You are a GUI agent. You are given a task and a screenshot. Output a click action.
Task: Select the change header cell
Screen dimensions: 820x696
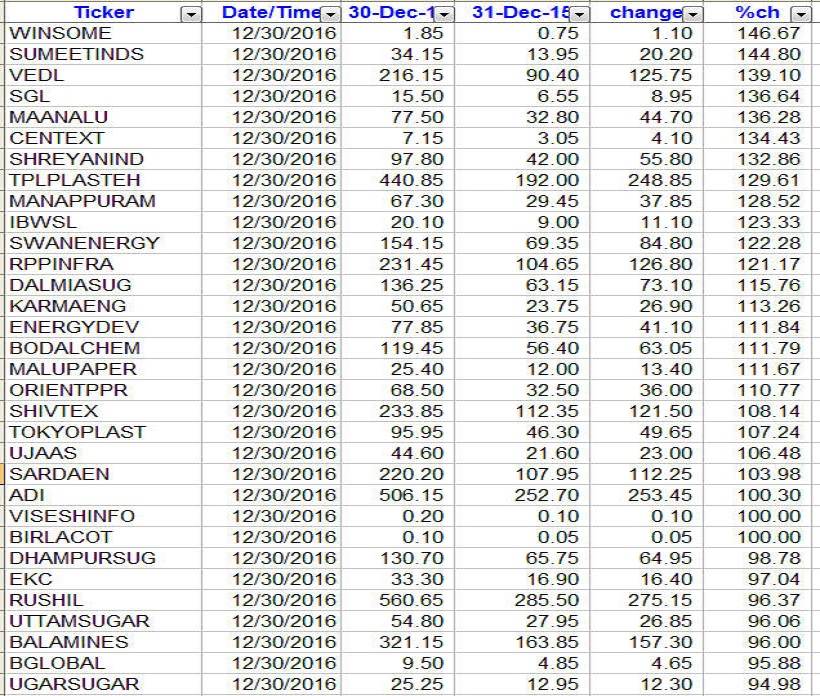[646, 12]
